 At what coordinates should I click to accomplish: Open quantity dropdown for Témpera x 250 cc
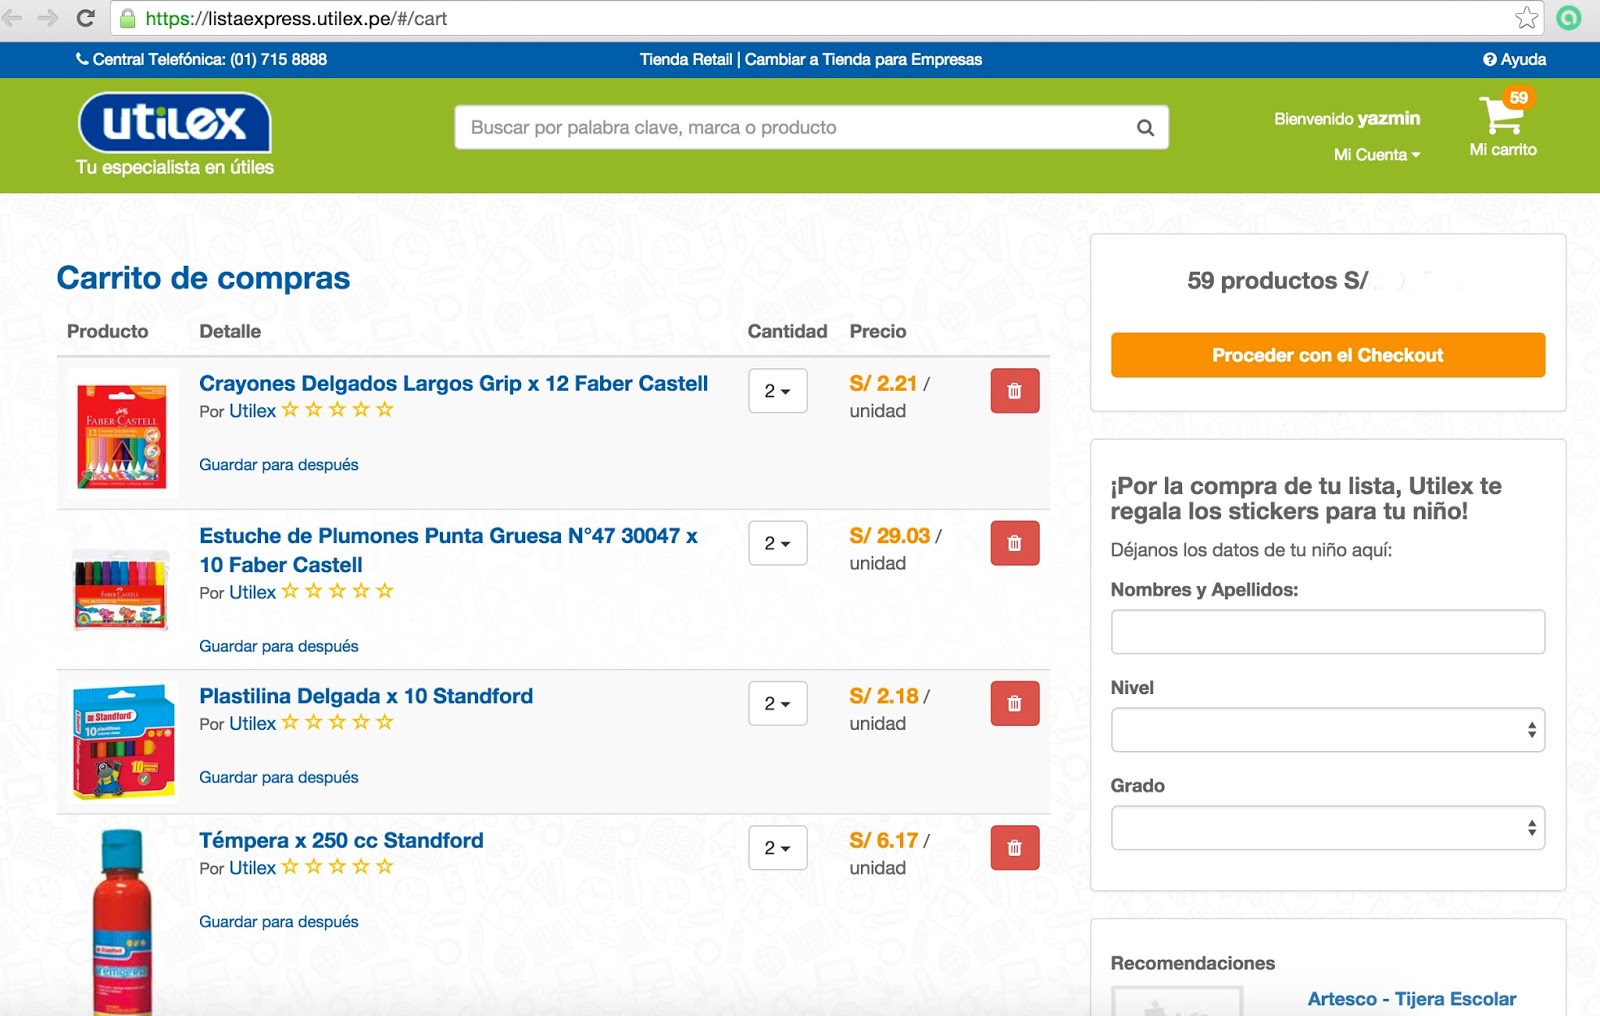pos(778,848)
